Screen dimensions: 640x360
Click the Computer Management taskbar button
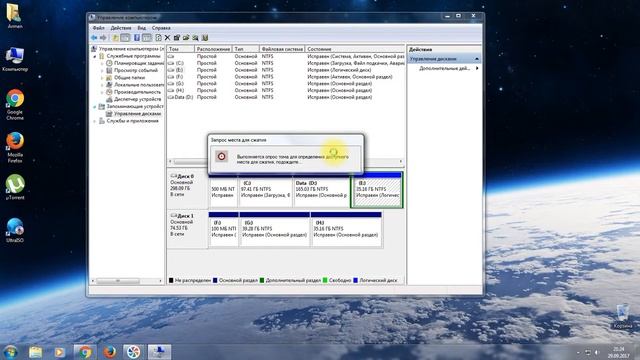[159, 352]
